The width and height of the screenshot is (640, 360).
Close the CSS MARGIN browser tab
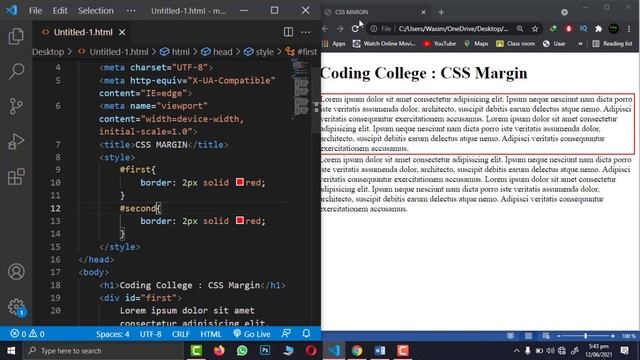(423, 12)
